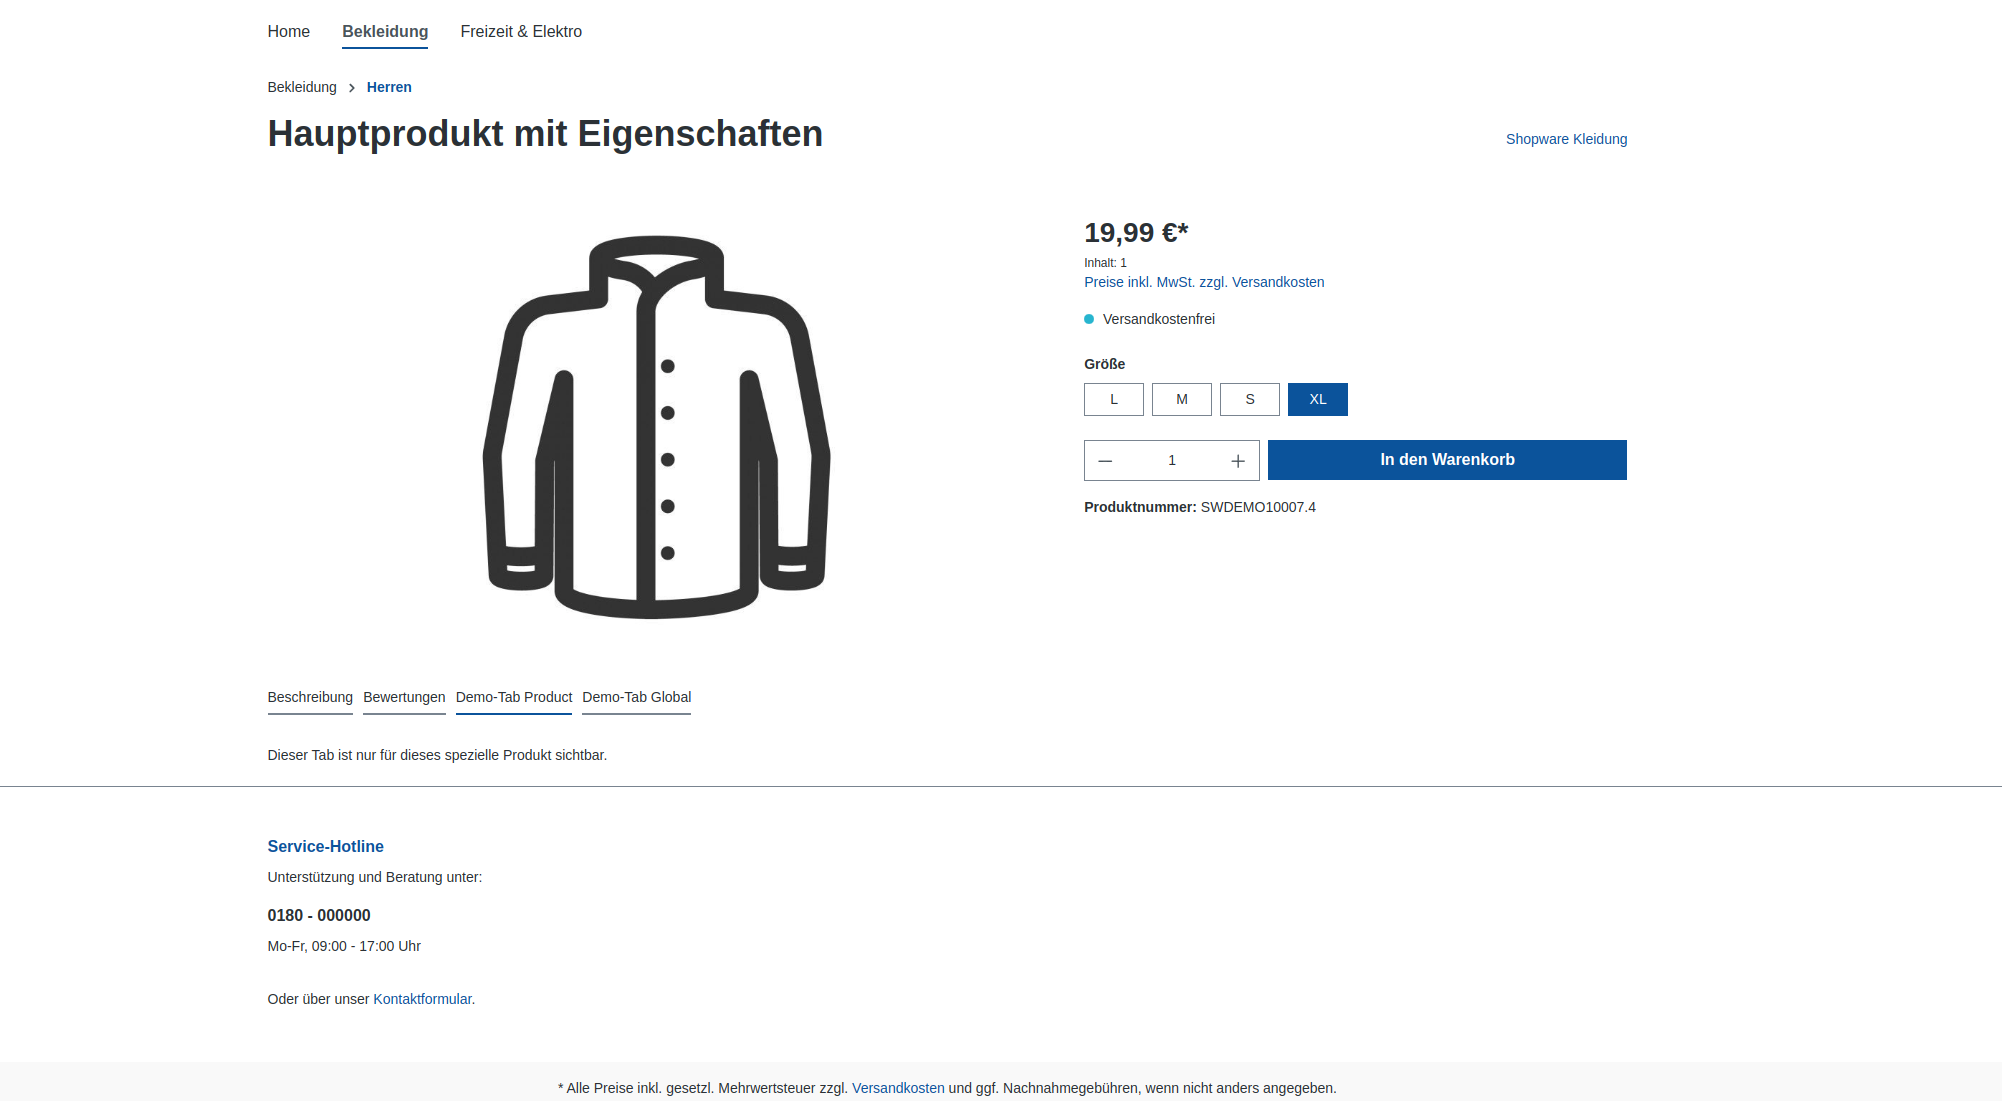Open the Kontaktformular link
The height and width of the screenshot is (1101, 2002).
click(422, 999)
